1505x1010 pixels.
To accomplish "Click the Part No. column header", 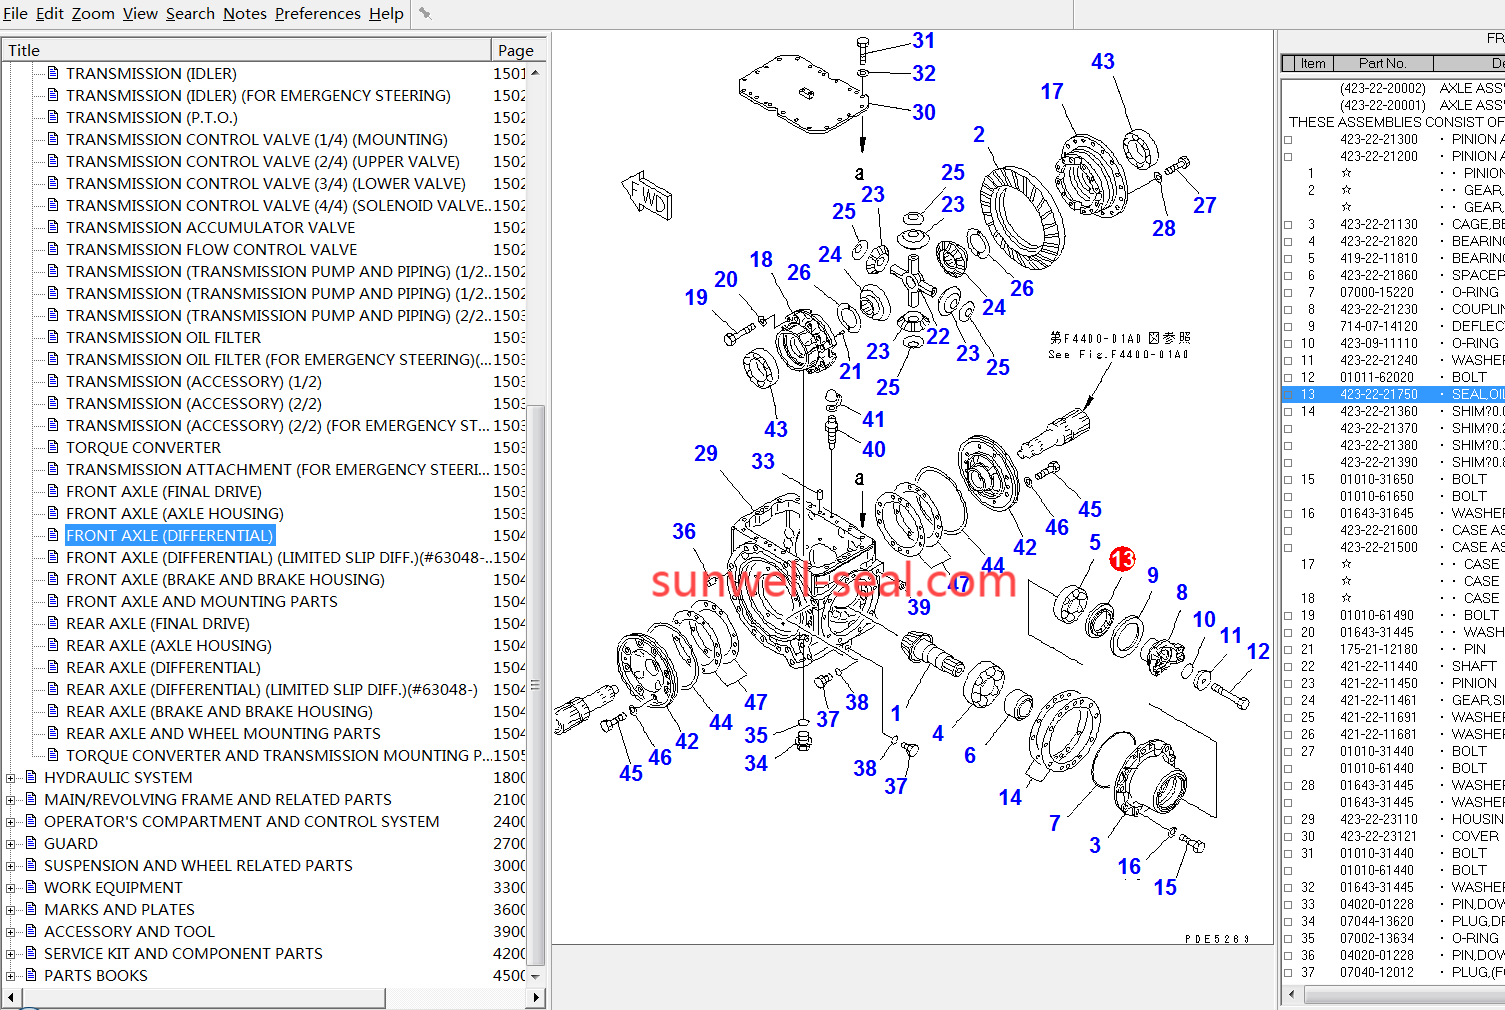I will 1382,63.
